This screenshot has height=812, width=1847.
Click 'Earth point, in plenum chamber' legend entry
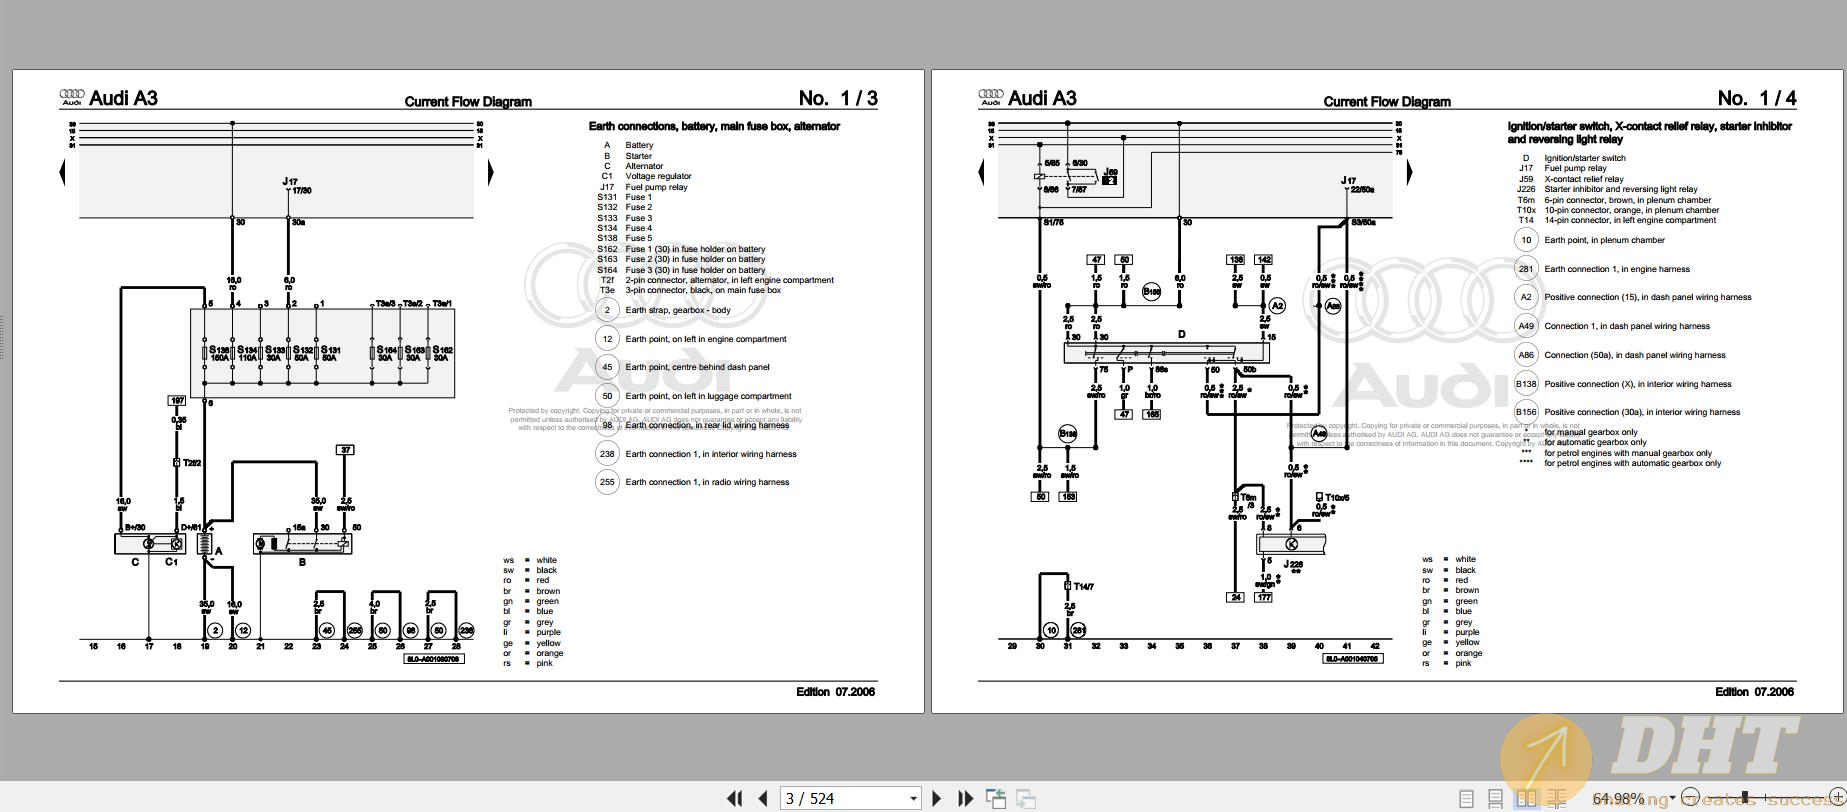1604,240
